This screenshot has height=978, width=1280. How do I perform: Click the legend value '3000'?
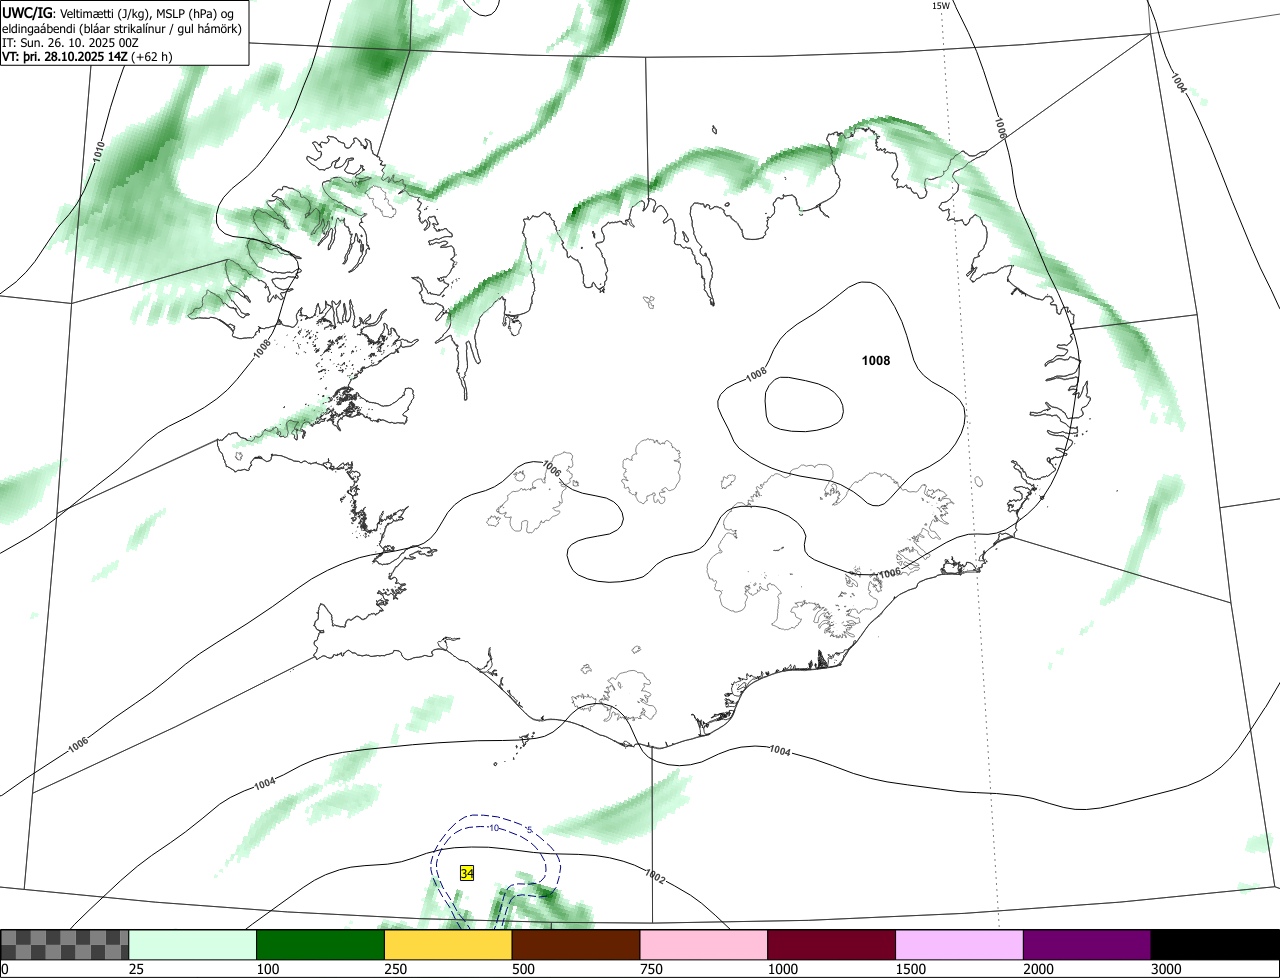pos(1164,969)
